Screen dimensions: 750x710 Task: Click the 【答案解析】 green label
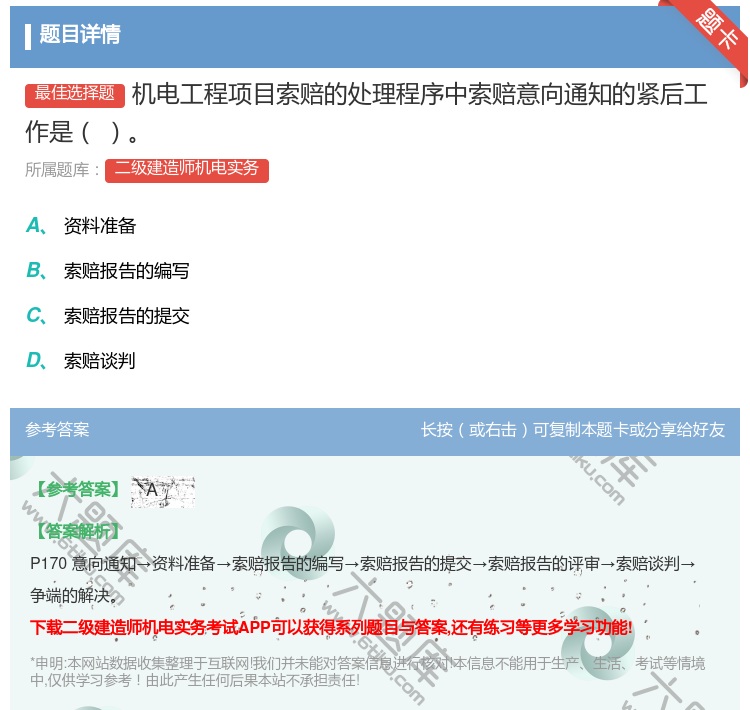point(78,531)
